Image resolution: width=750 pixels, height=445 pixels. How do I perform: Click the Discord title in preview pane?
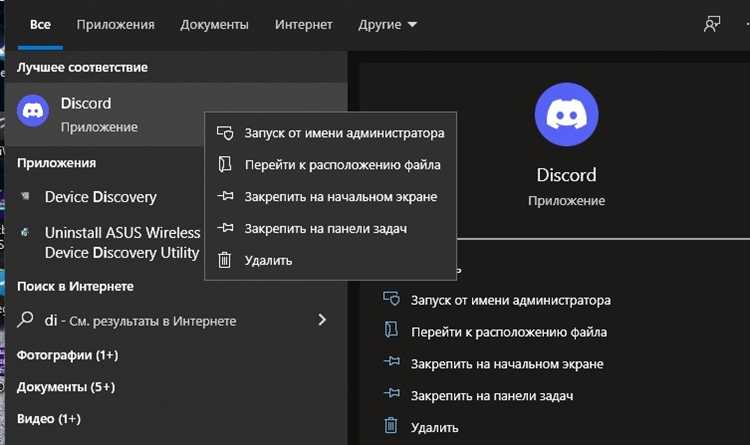point(566,175)
